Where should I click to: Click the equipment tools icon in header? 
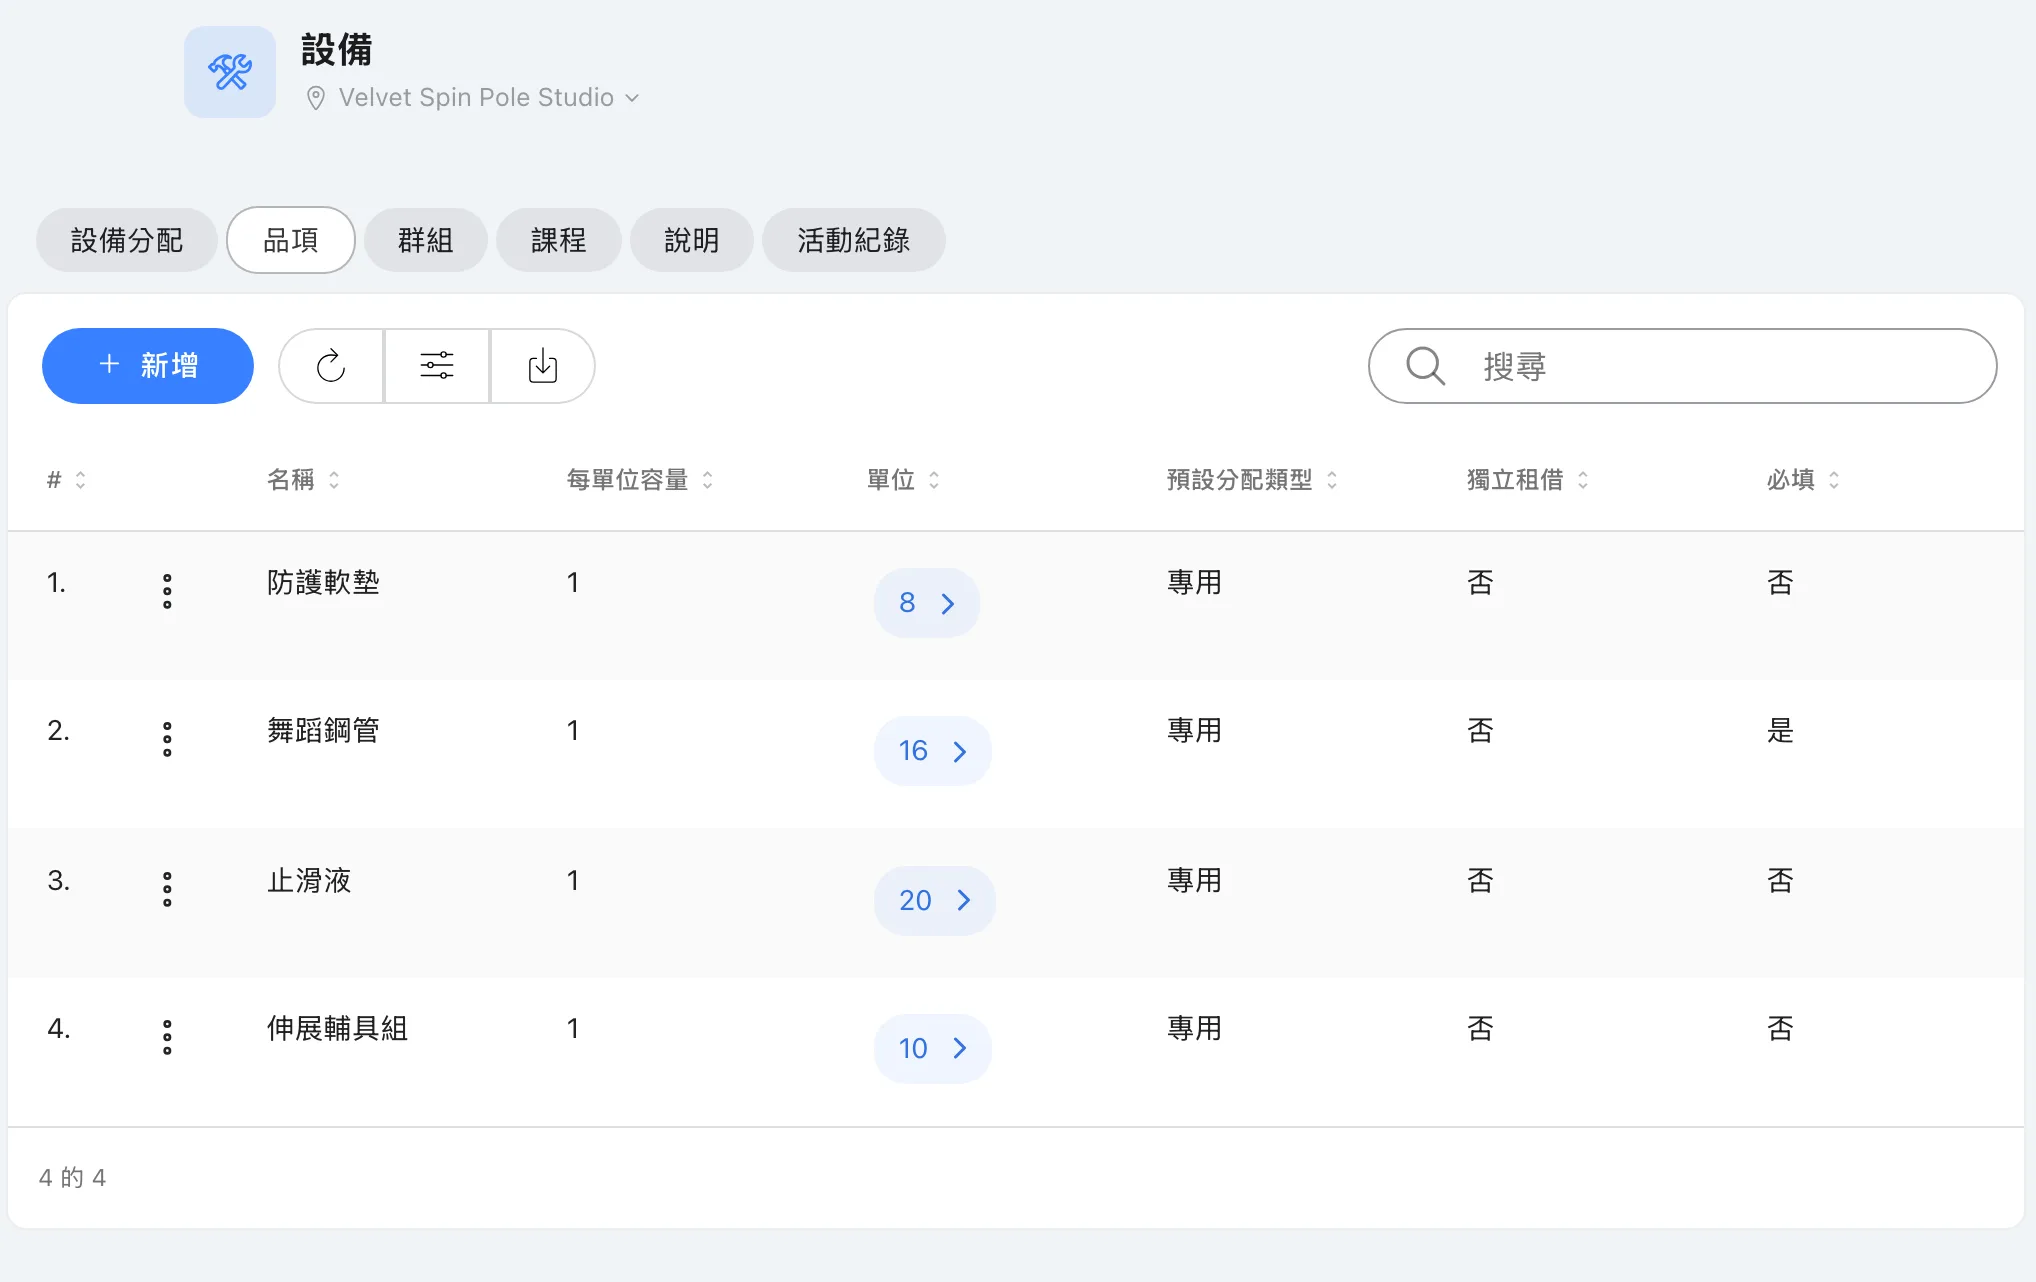click(x=230, y=72)
